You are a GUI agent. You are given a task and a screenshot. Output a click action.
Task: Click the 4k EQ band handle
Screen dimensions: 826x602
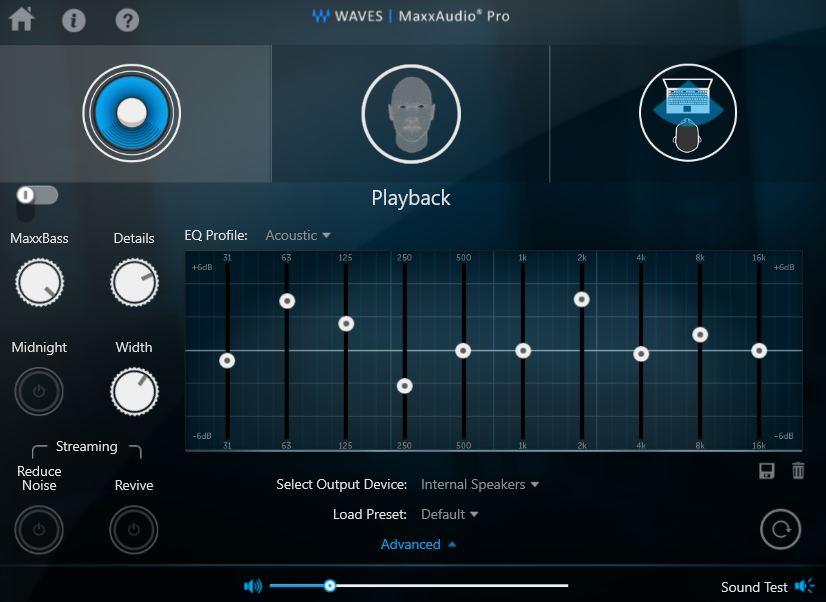point(641,354)
